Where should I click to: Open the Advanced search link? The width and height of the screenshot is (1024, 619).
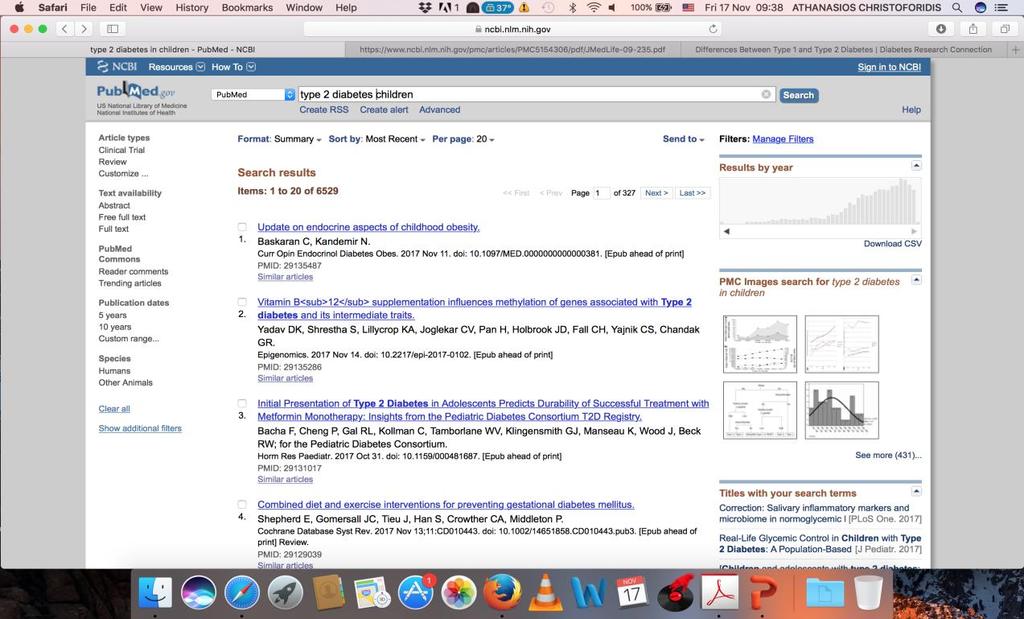440,110
